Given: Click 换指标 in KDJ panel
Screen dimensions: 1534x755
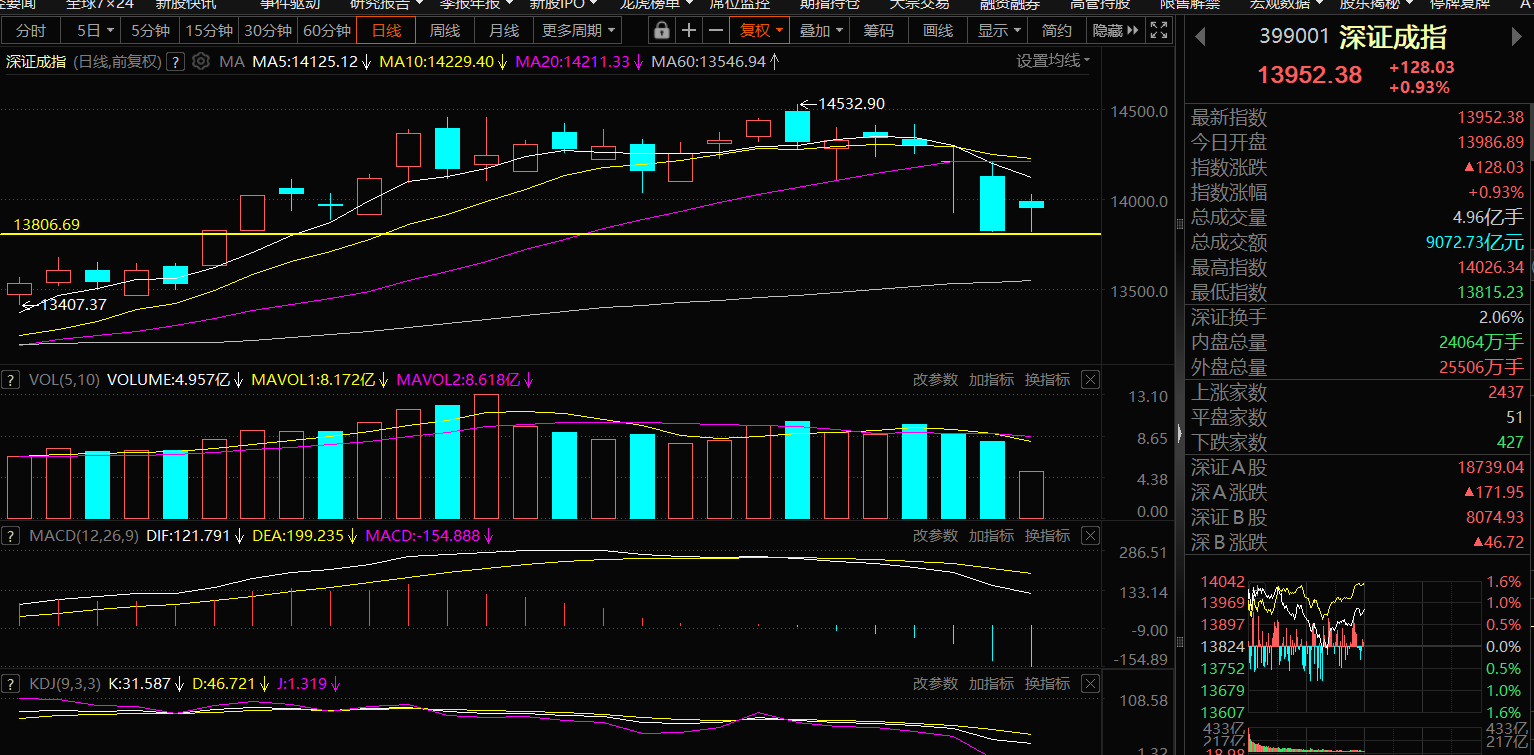Looking at the screenshot, I should click(x=1047, y=684).
